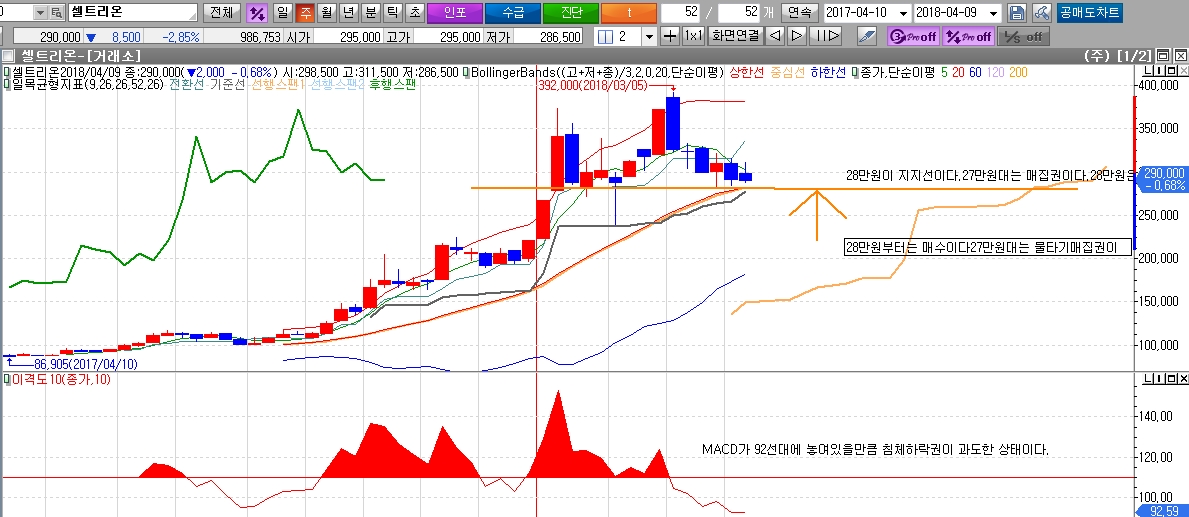Toggle the percent/price comparison icon
The image size is (1189, 517).
tap(257, 13)
